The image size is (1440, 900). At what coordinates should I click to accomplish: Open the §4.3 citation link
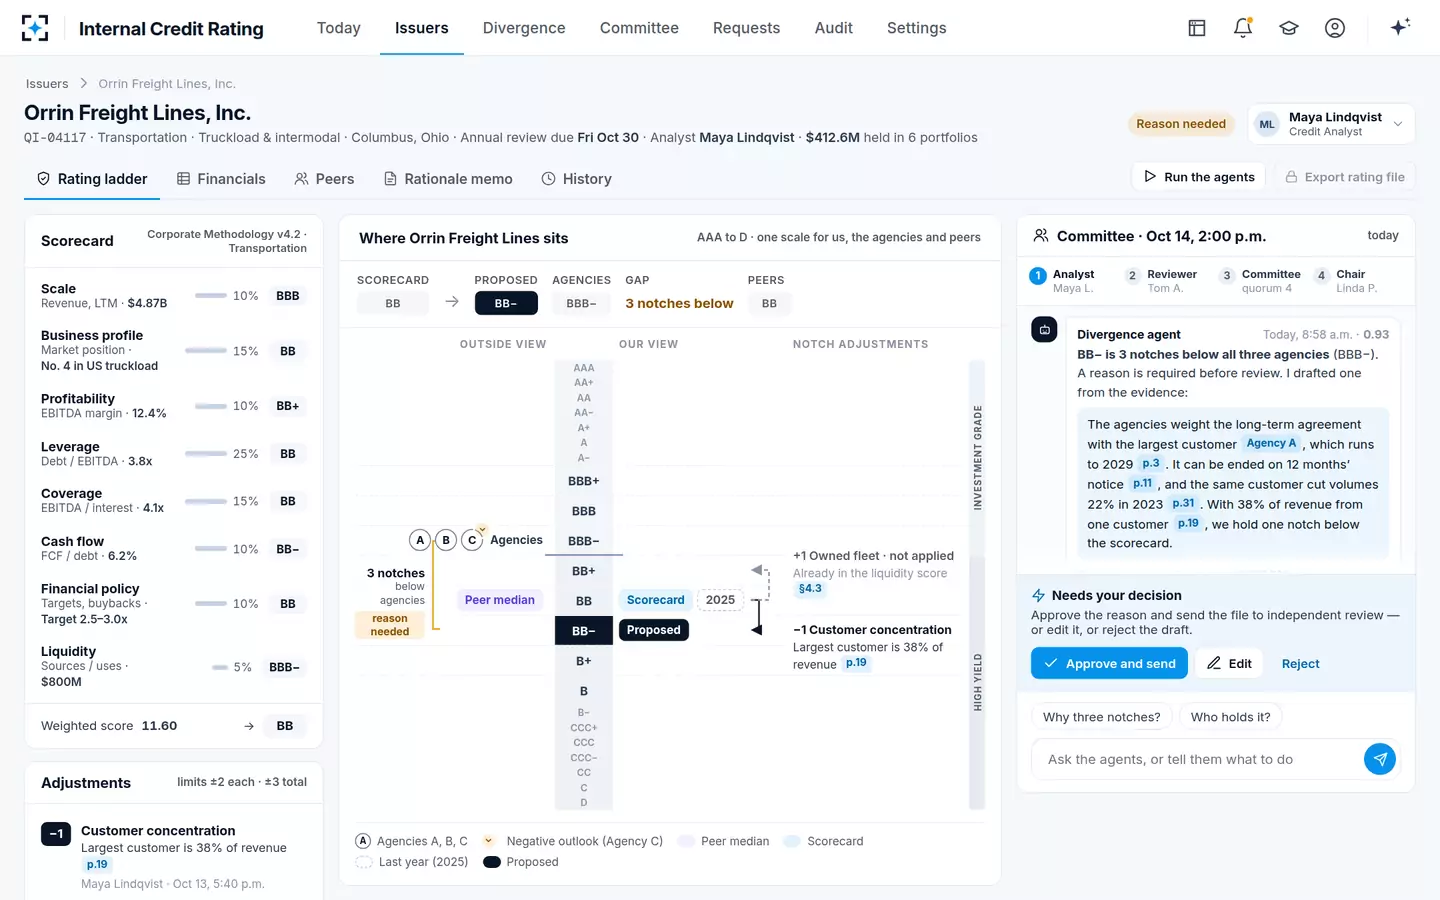coord(810,589)
